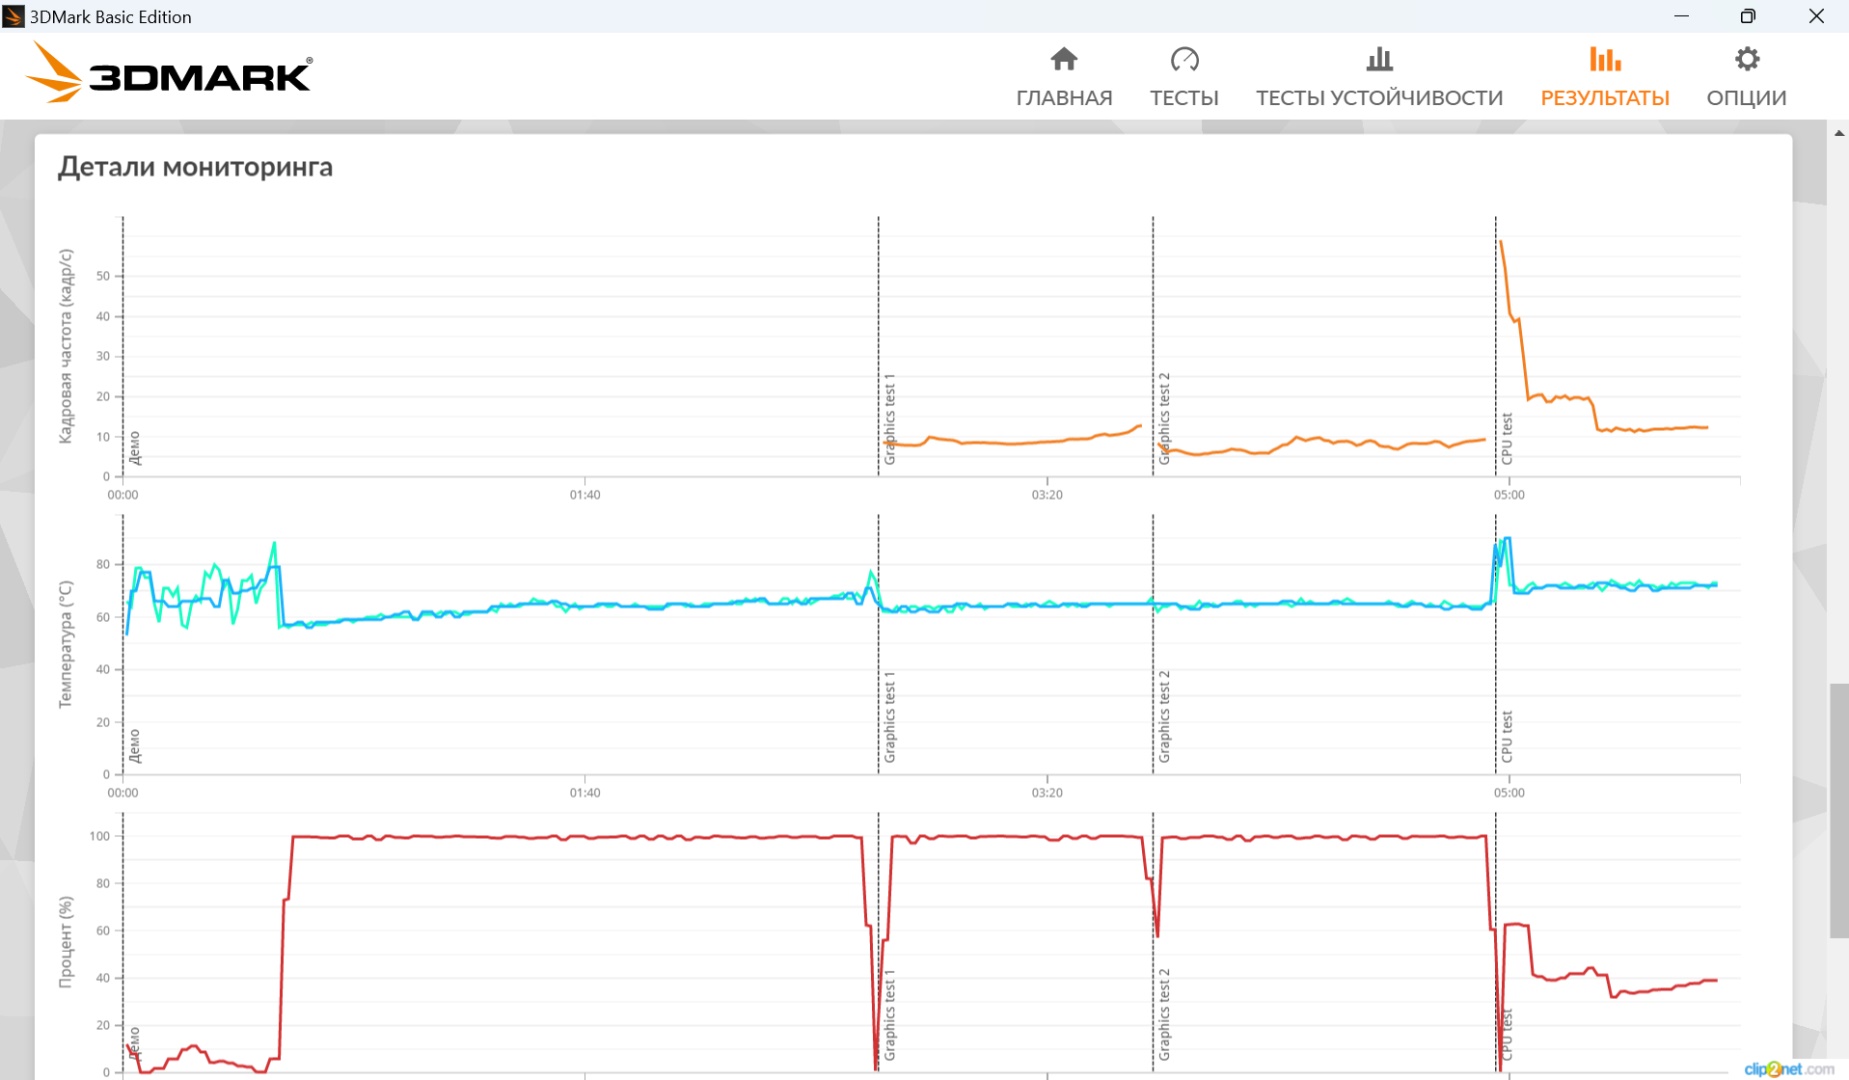
Task: Select Graphics test 2 marker in frame rate chart
Action: 1164,419
